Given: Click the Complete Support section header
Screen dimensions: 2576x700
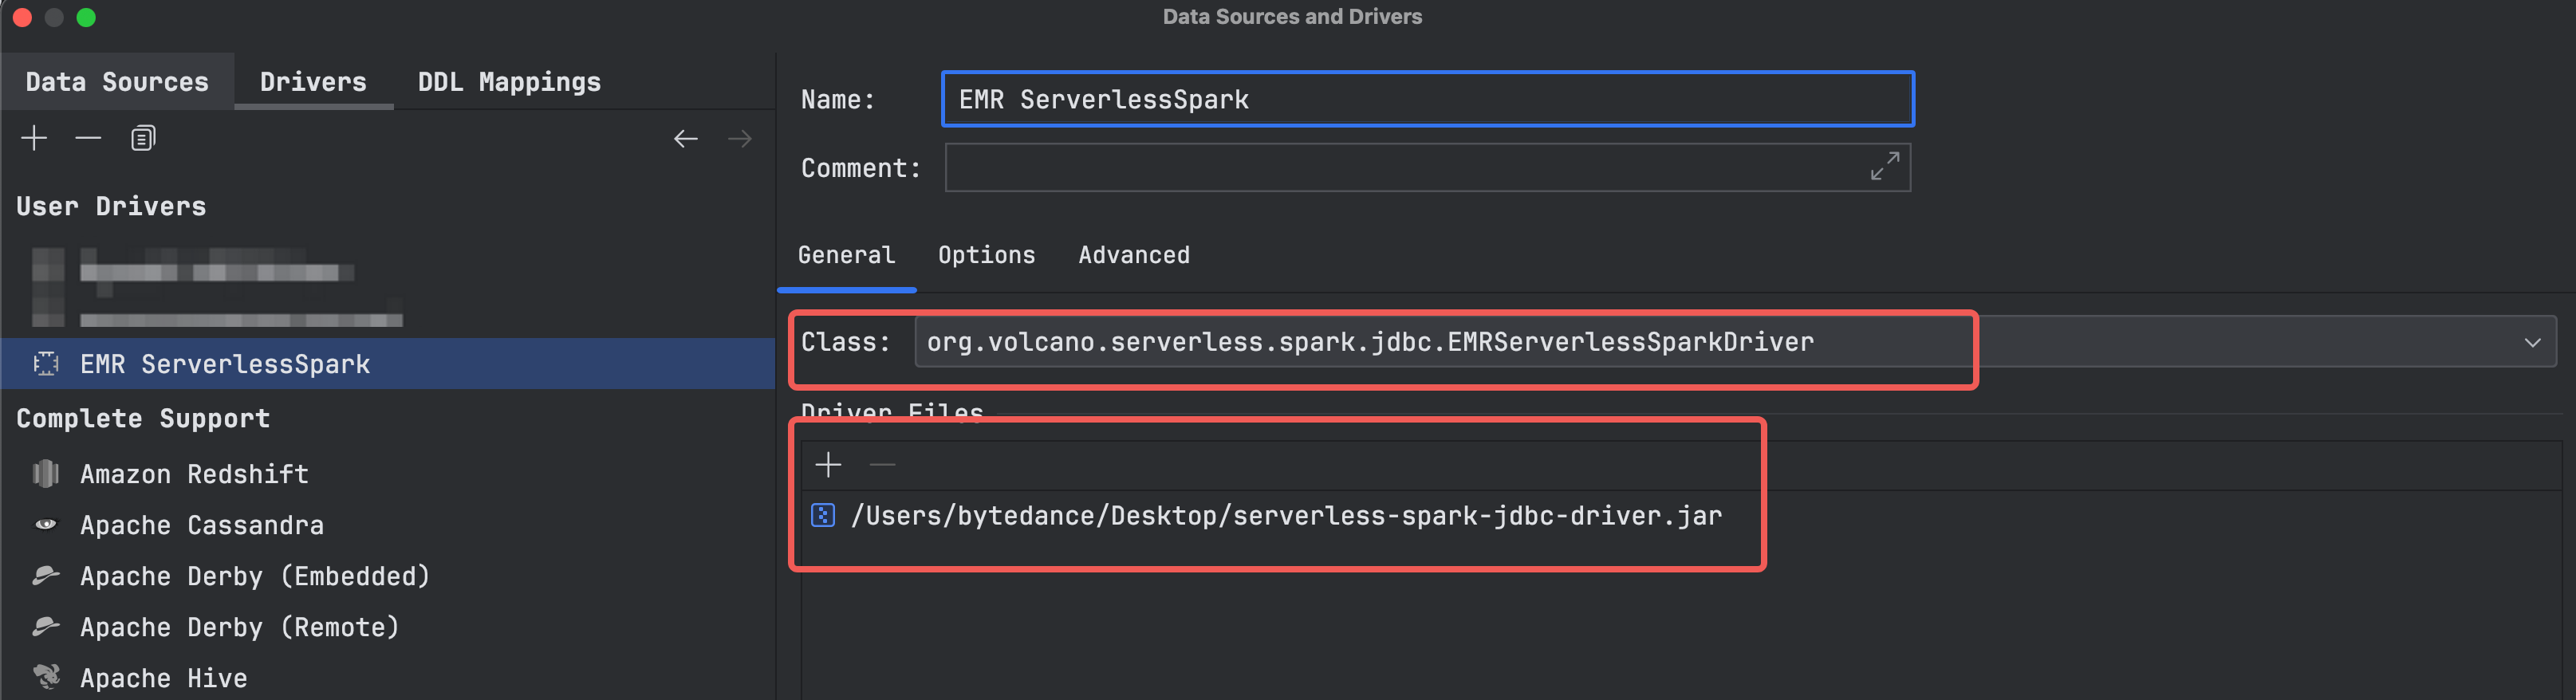Looking at the screenshot, I should (143, 419).
